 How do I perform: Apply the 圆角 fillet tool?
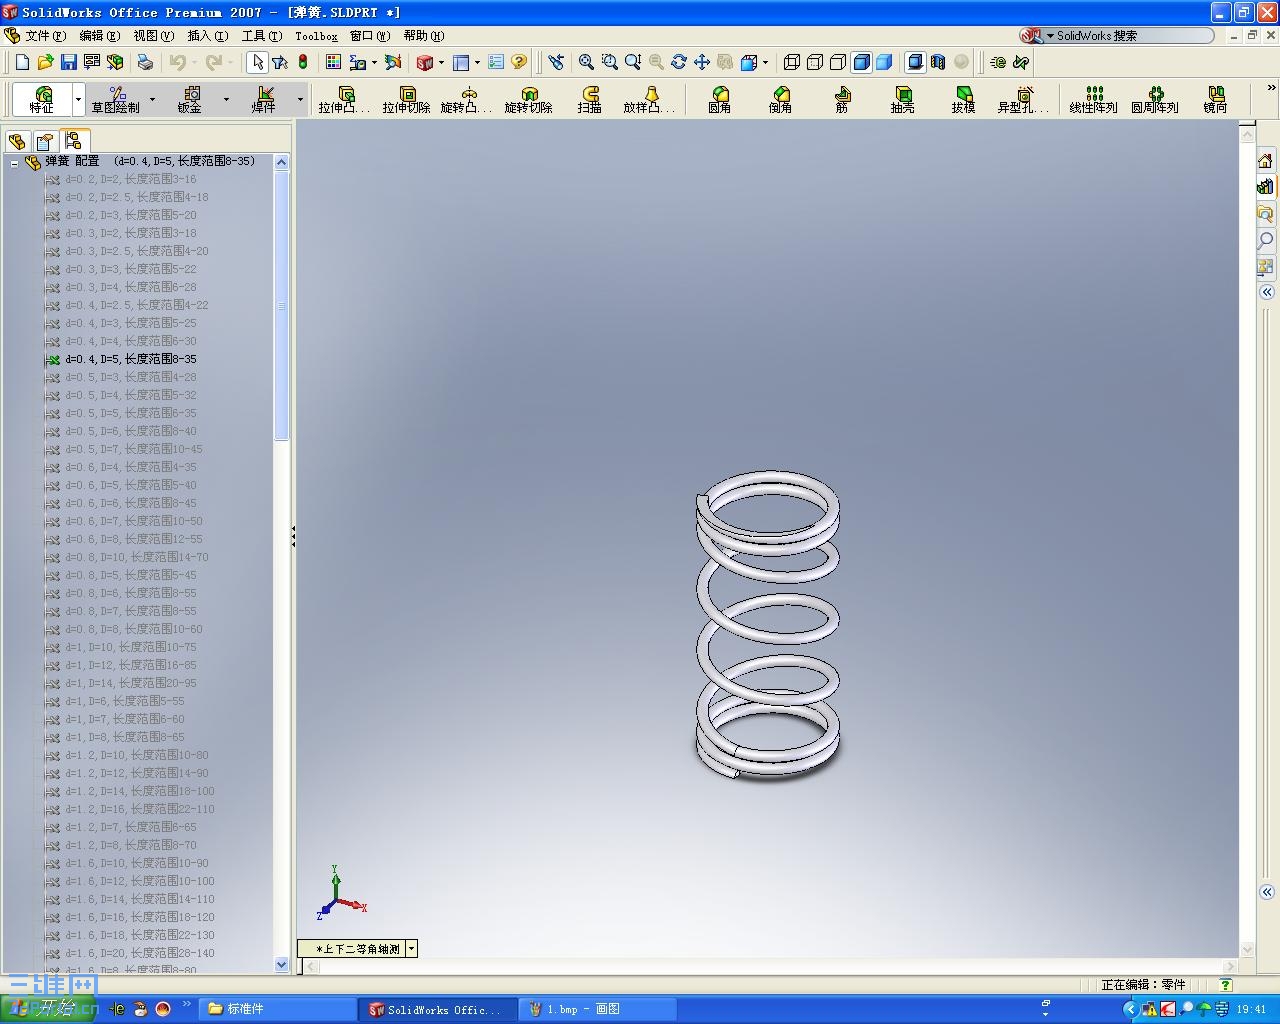(x=719, y=99)
